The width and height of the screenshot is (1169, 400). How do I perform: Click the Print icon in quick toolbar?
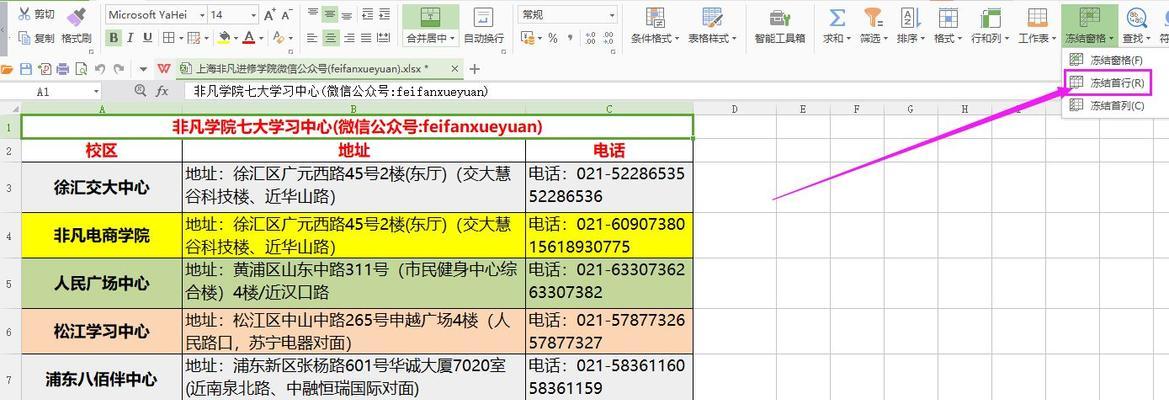tap(63, 69)
